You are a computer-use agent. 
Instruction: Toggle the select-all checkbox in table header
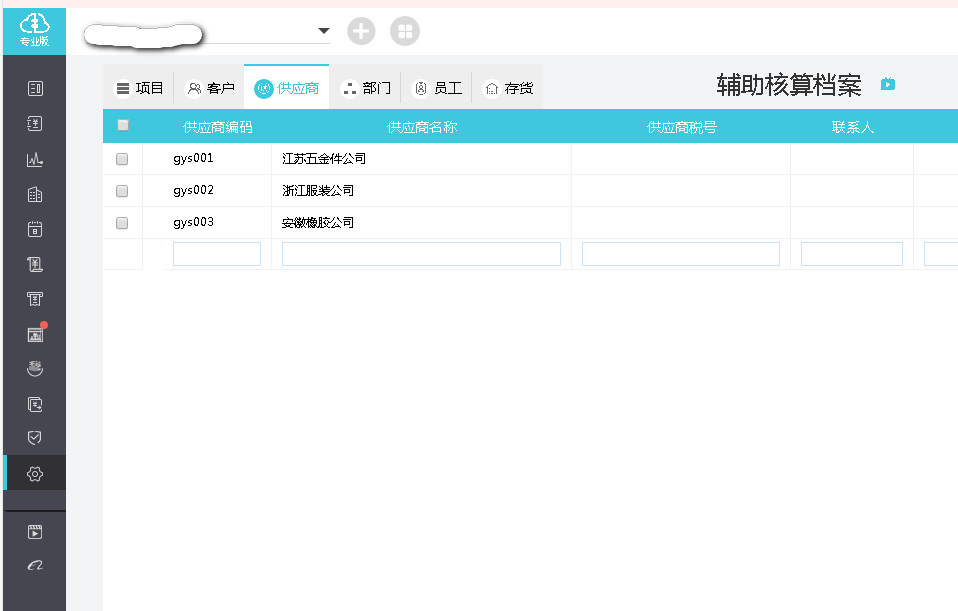point(123,126)
